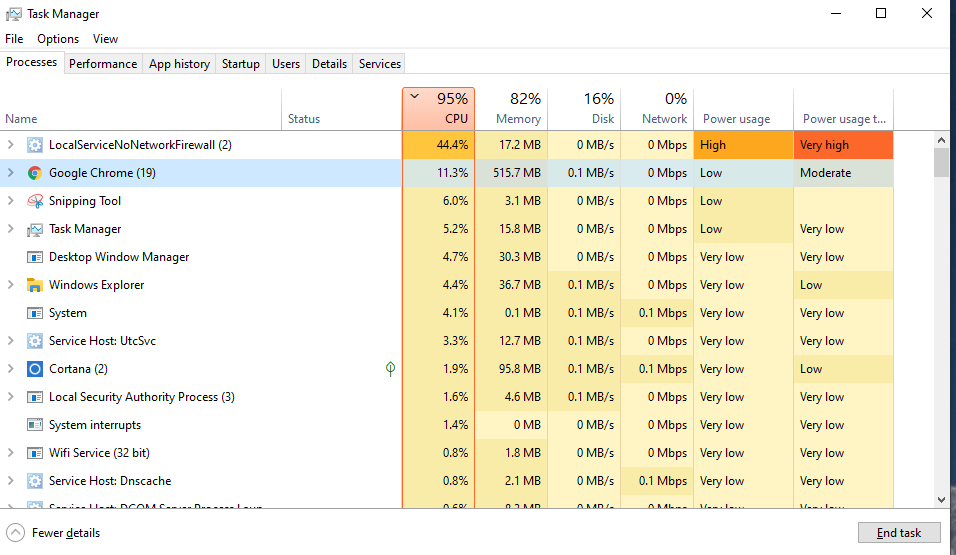Click the green leaf status icon for Cortana

[390, 368]
